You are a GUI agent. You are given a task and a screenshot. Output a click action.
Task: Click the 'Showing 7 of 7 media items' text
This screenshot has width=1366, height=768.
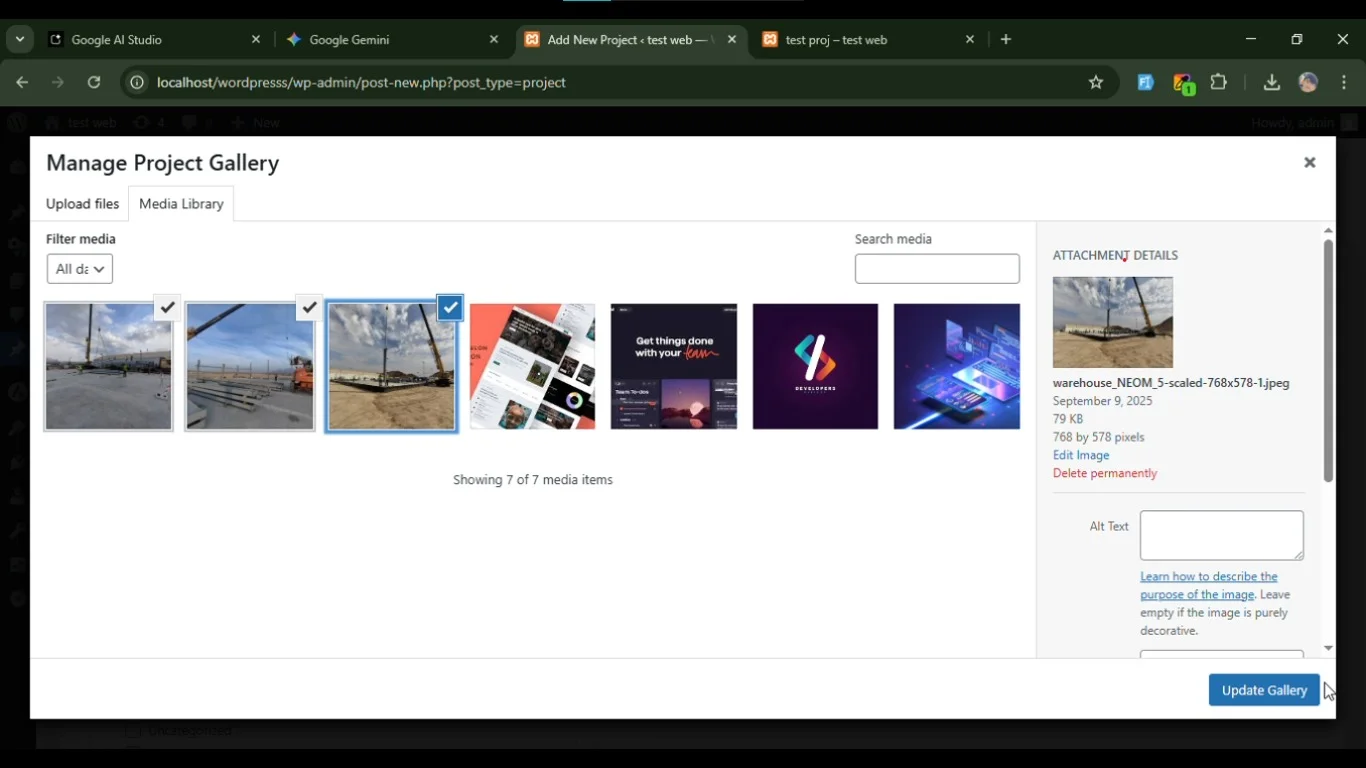[x=533, y=480]
